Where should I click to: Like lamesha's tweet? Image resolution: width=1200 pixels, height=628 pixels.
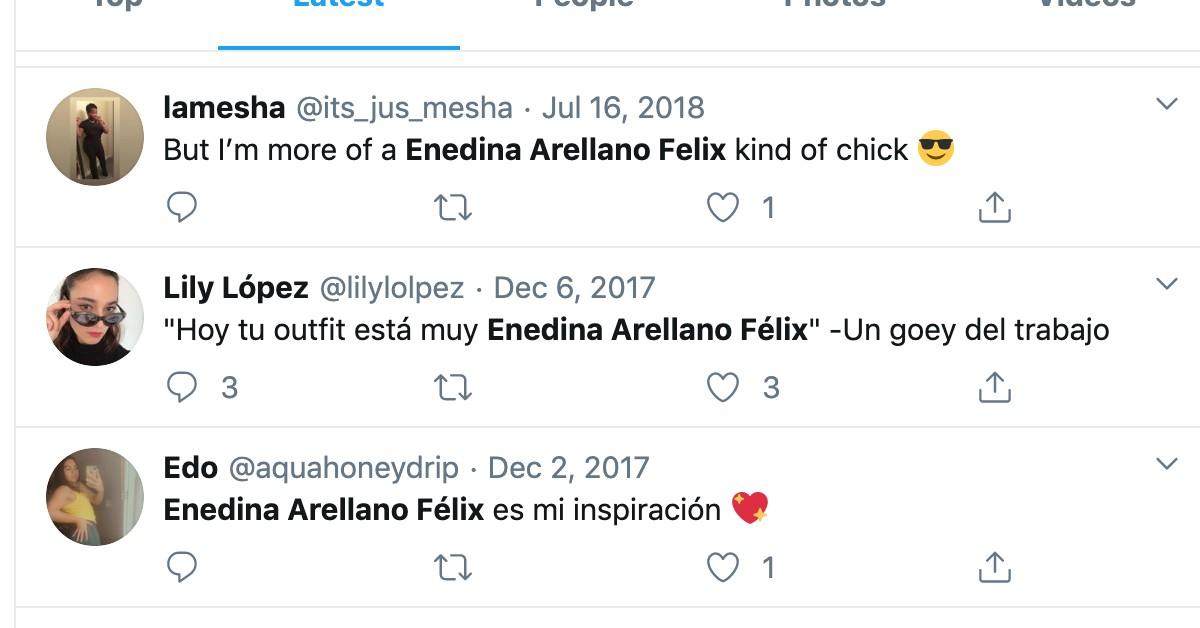(722, 208)
